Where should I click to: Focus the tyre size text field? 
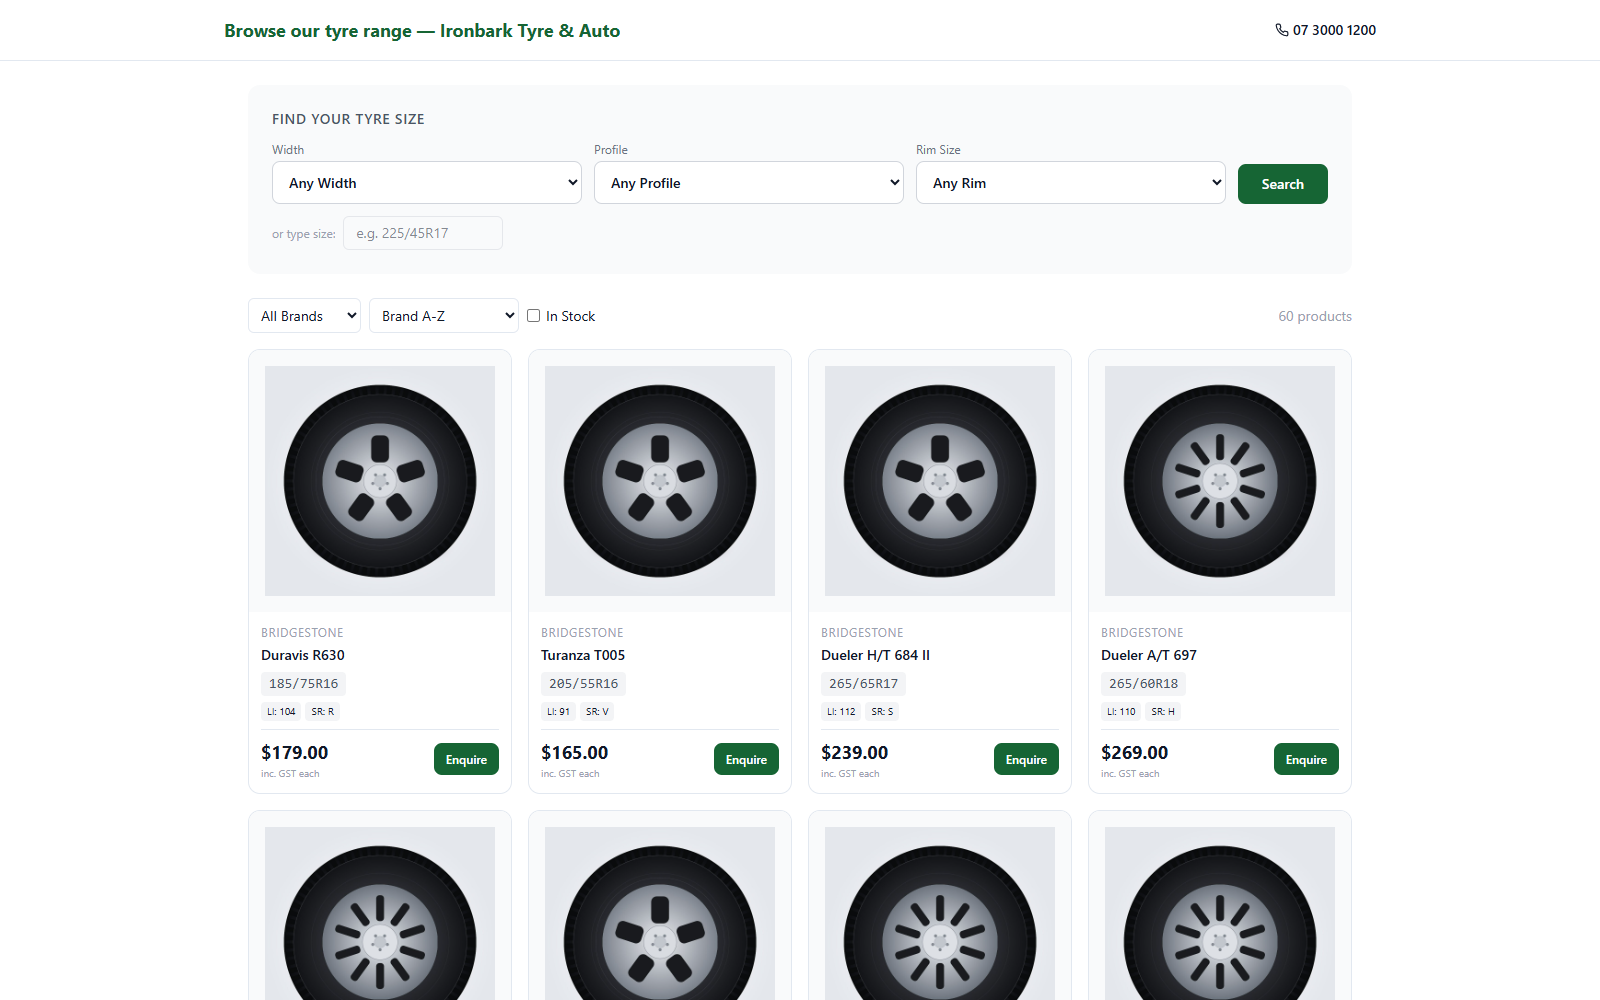click(x=423, y=233)
